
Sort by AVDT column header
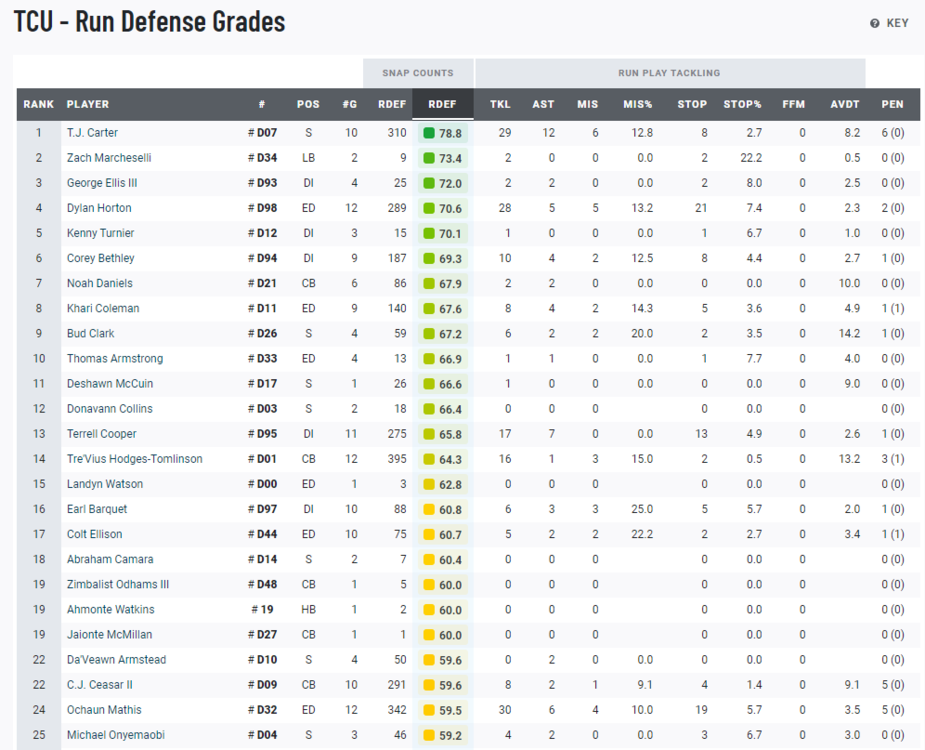pyautogui.click(x=844, y=104)
